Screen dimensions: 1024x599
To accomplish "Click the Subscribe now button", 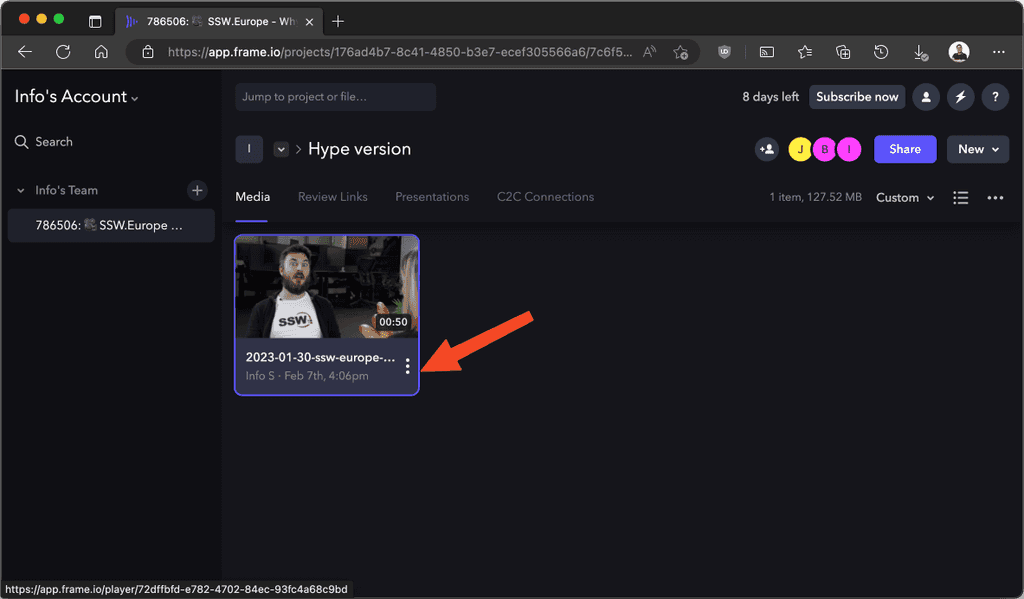I will point(857,96).
